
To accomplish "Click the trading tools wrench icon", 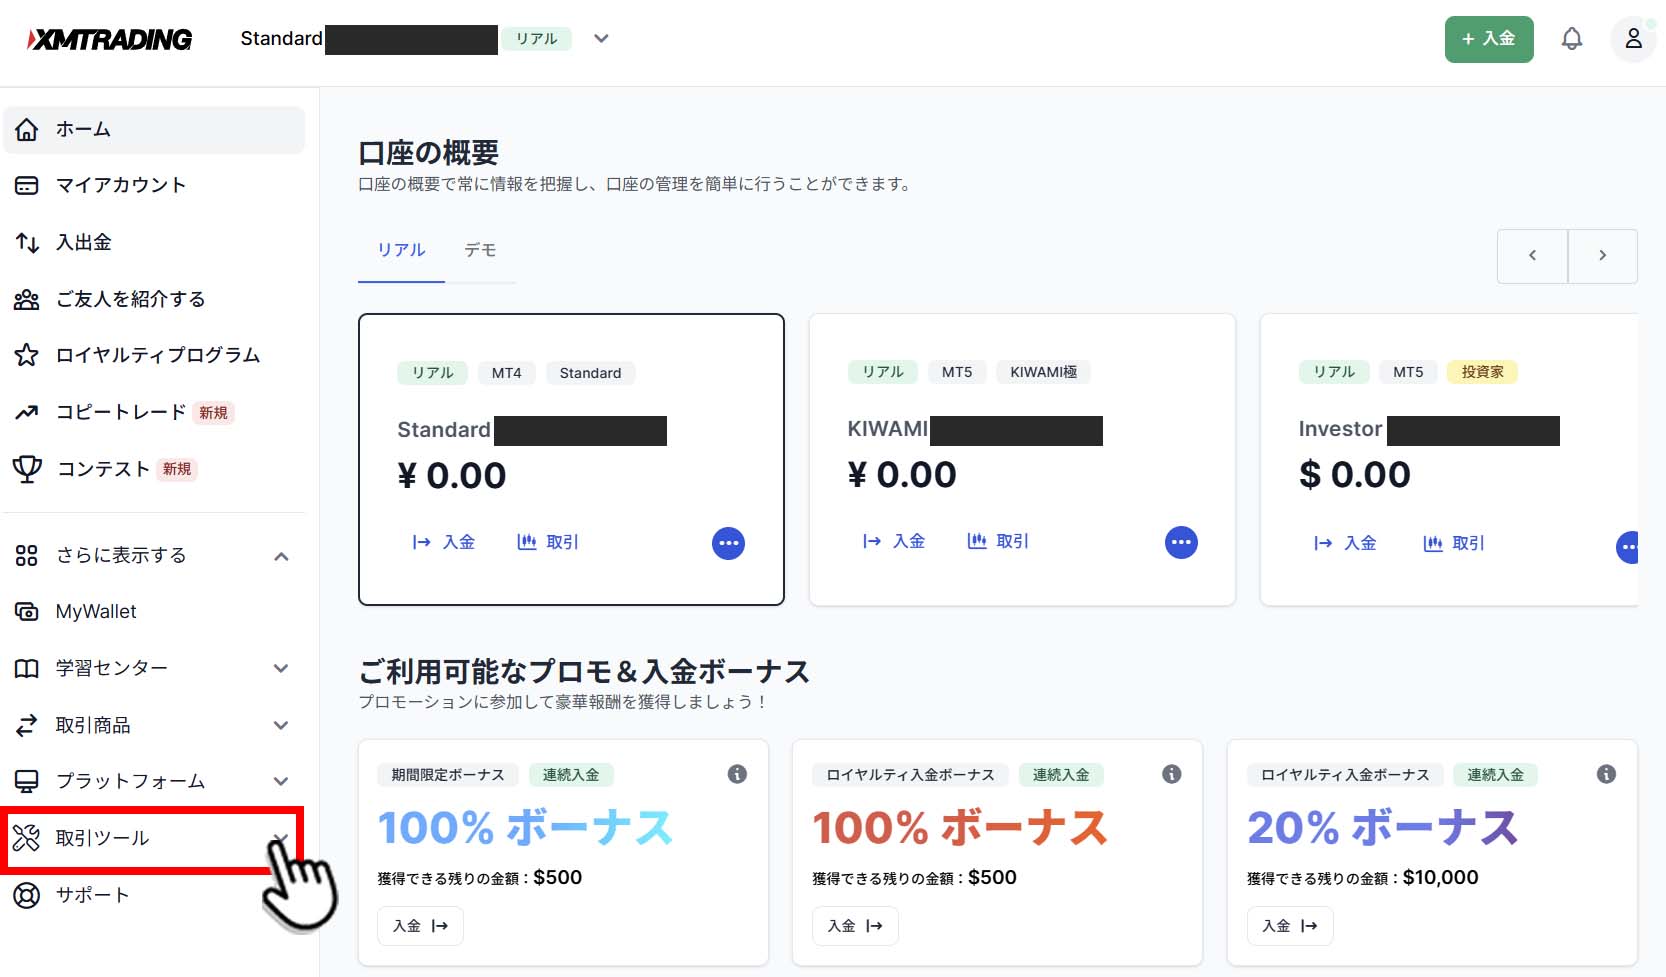I will click(27, 838).
